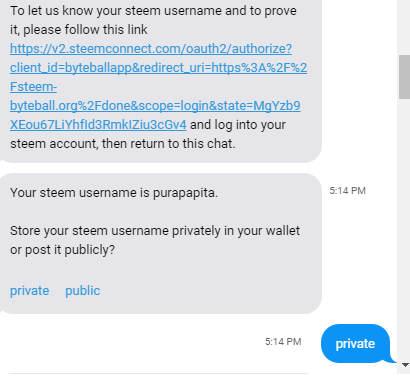Click scrollbar track below the thumb
The image size is (410, 383).
(x=404, y=227)
